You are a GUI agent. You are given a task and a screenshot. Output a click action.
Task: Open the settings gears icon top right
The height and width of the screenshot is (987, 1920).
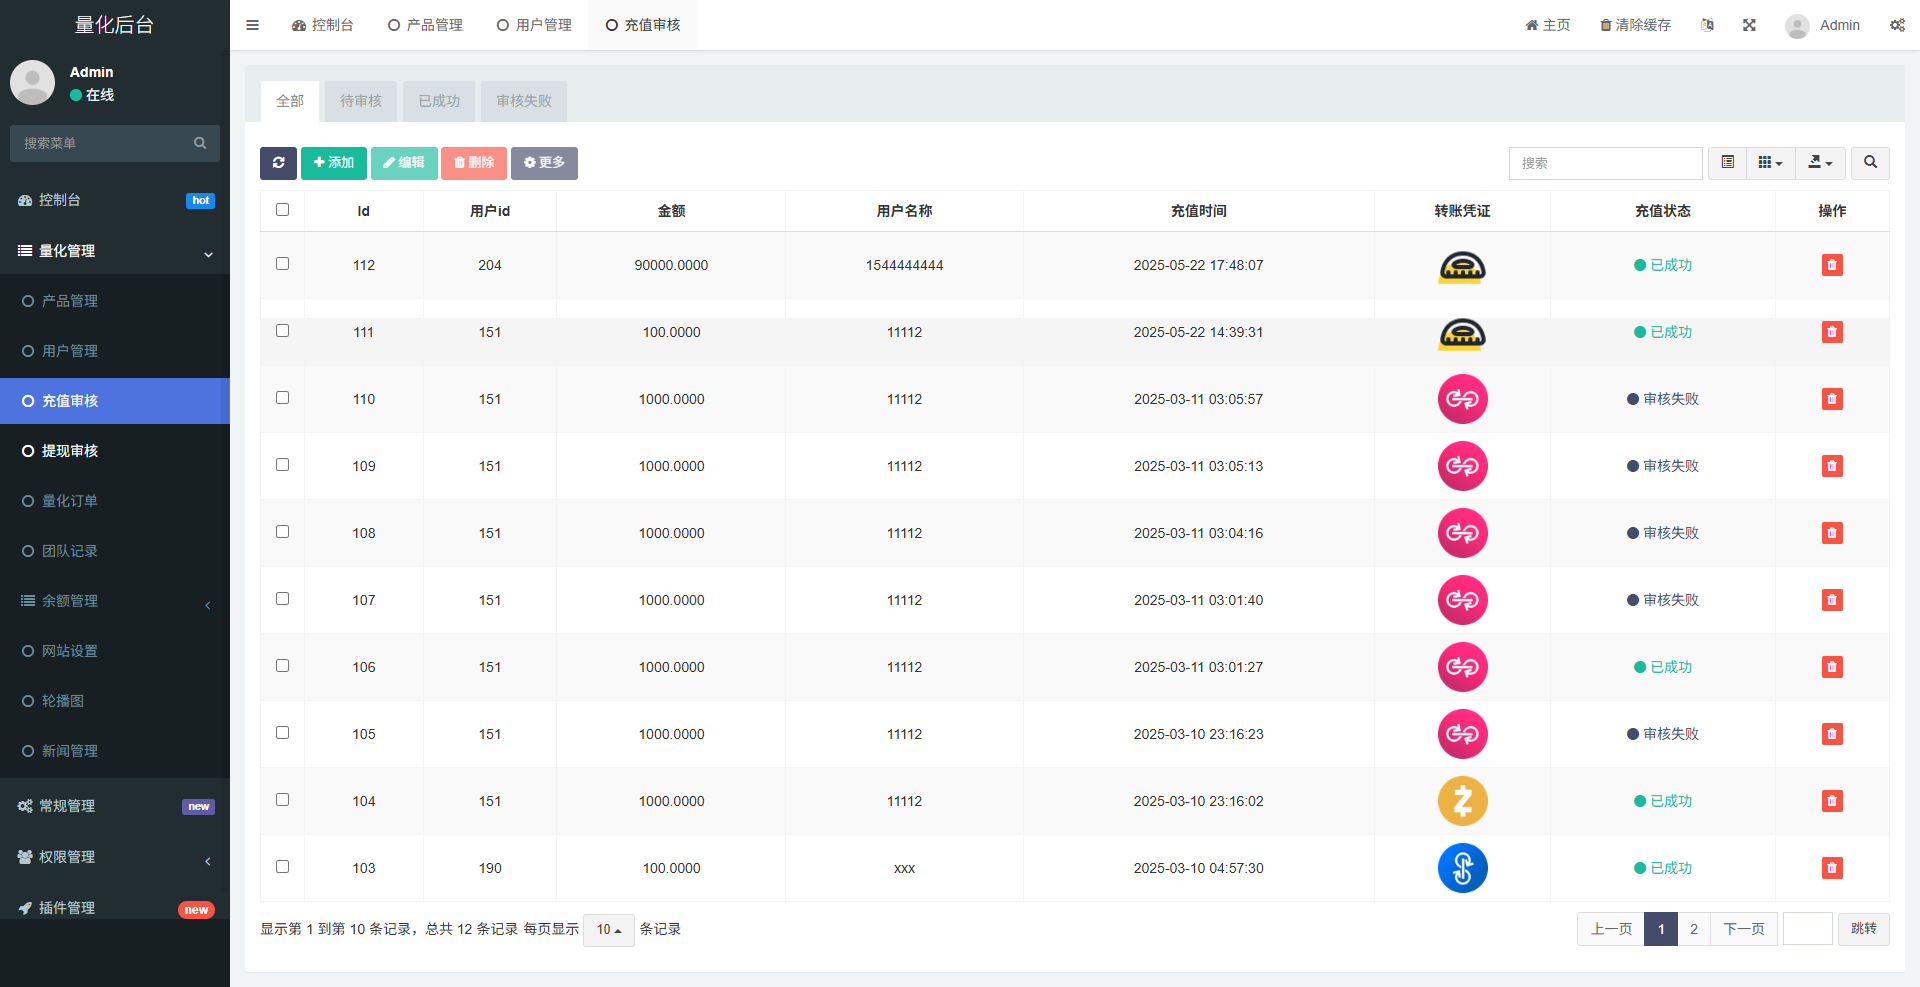click(1897, 25)
